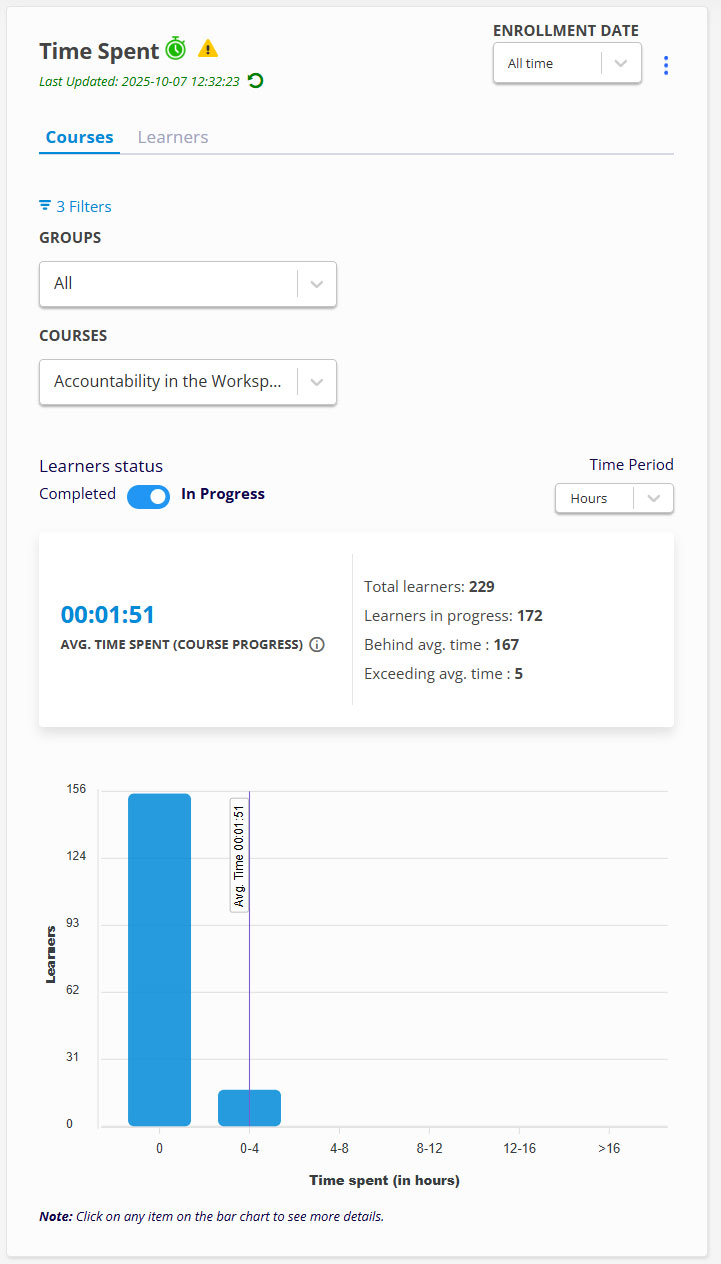Click the filter icon next to 3 Filters
721x1264 pixels.
45,206
